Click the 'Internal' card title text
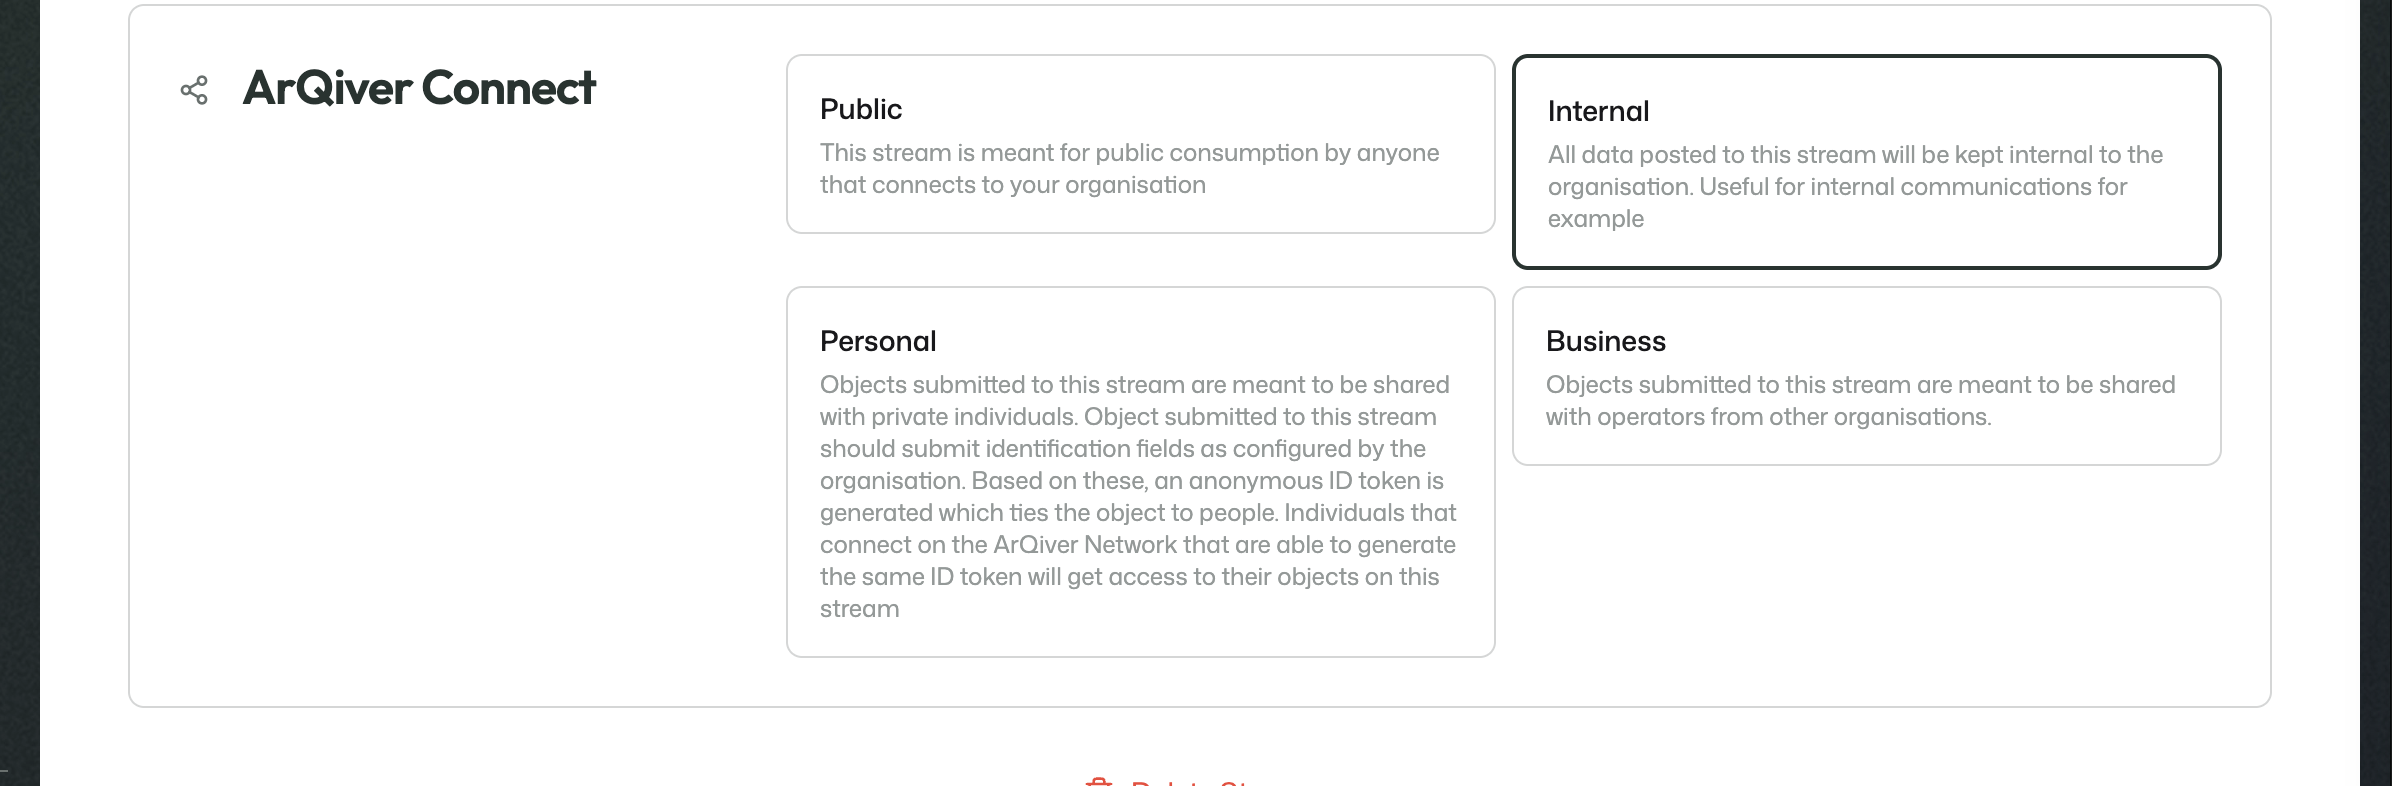Screen dimensions: 2392x786 (x=1598, y=111)
